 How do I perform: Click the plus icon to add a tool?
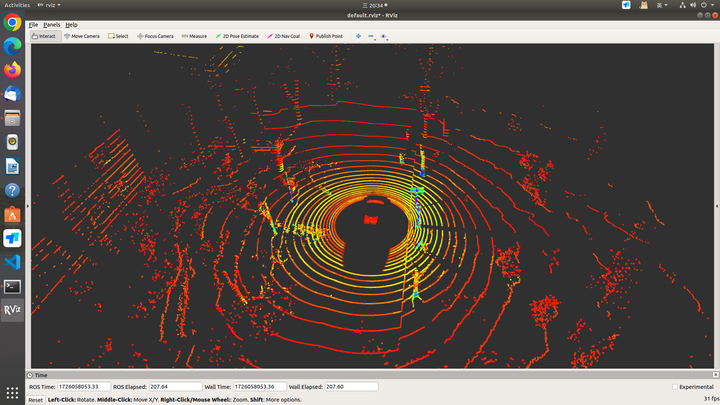click(358, 36)
